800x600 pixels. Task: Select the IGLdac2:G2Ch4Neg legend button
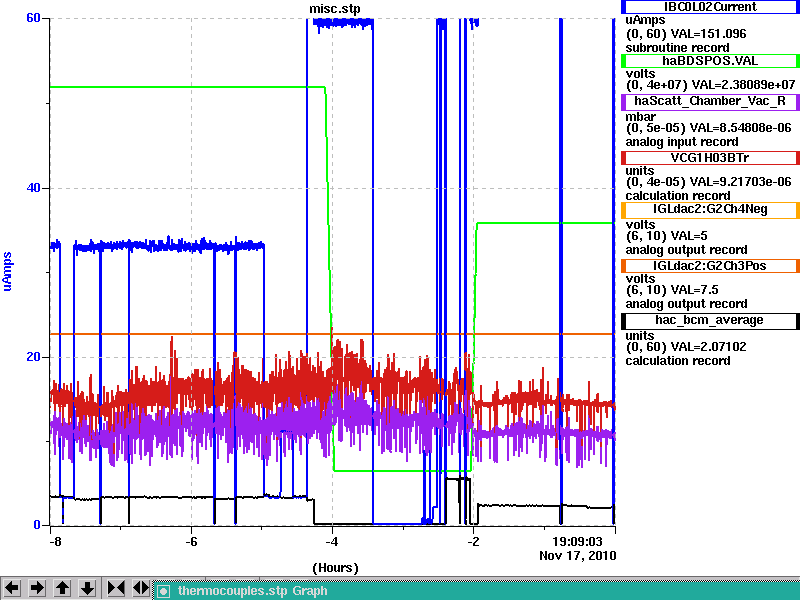(710, 209)
